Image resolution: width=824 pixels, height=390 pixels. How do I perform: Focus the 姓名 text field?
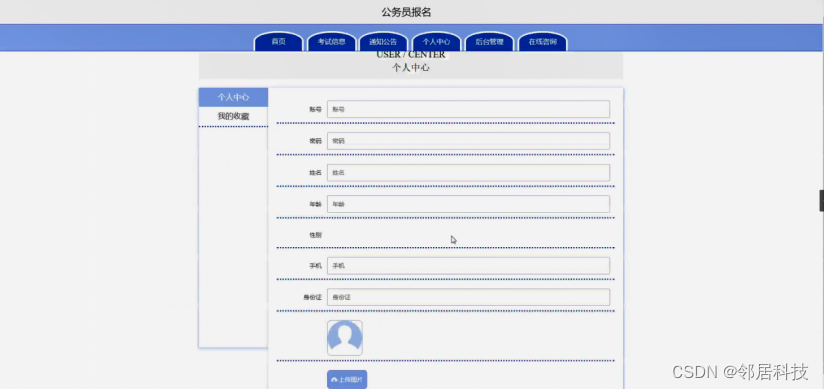[x=468, y=172]
